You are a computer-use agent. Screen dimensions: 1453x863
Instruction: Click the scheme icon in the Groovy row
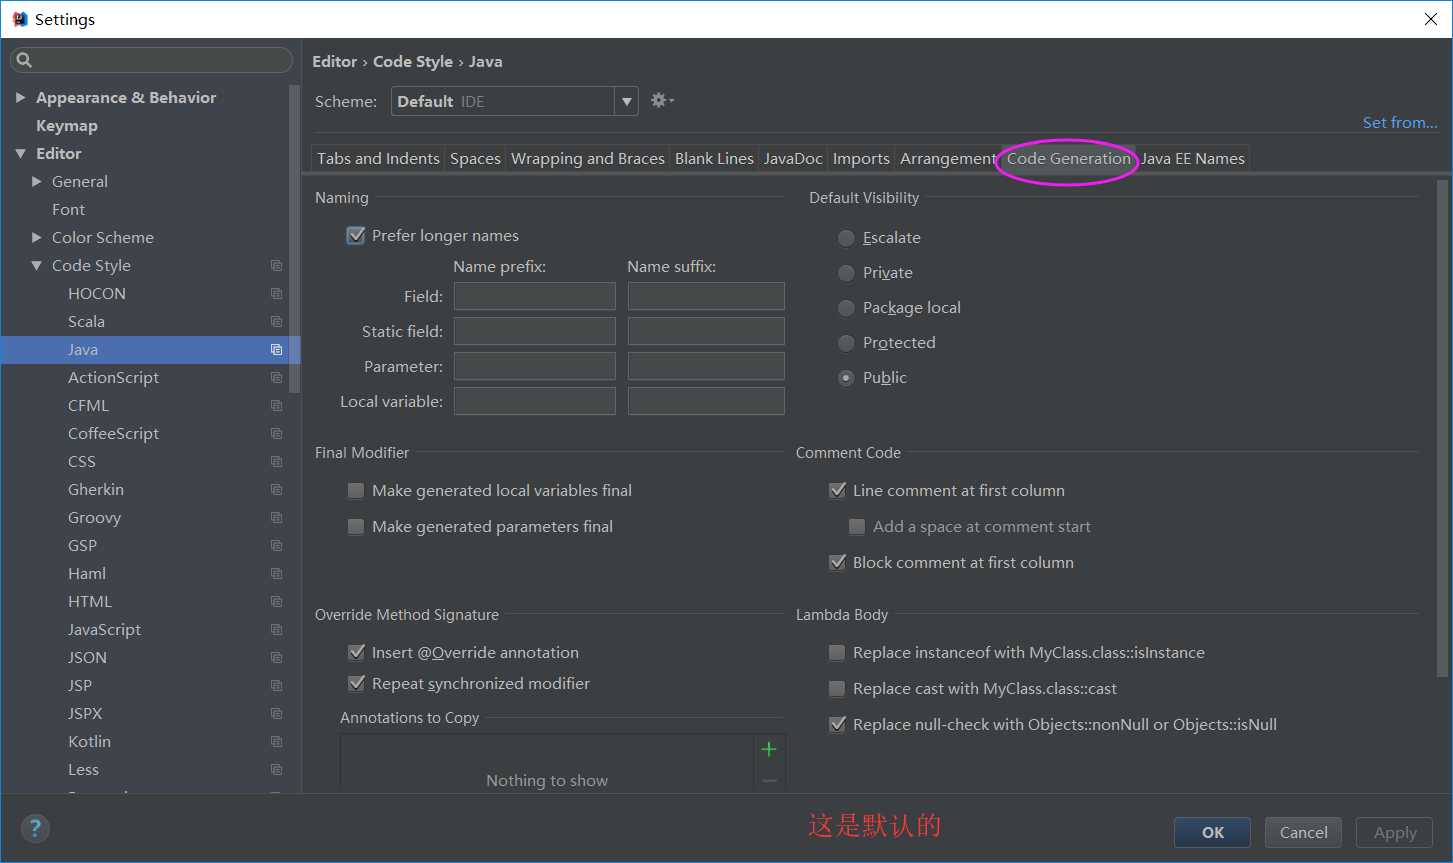coord(277,517)
